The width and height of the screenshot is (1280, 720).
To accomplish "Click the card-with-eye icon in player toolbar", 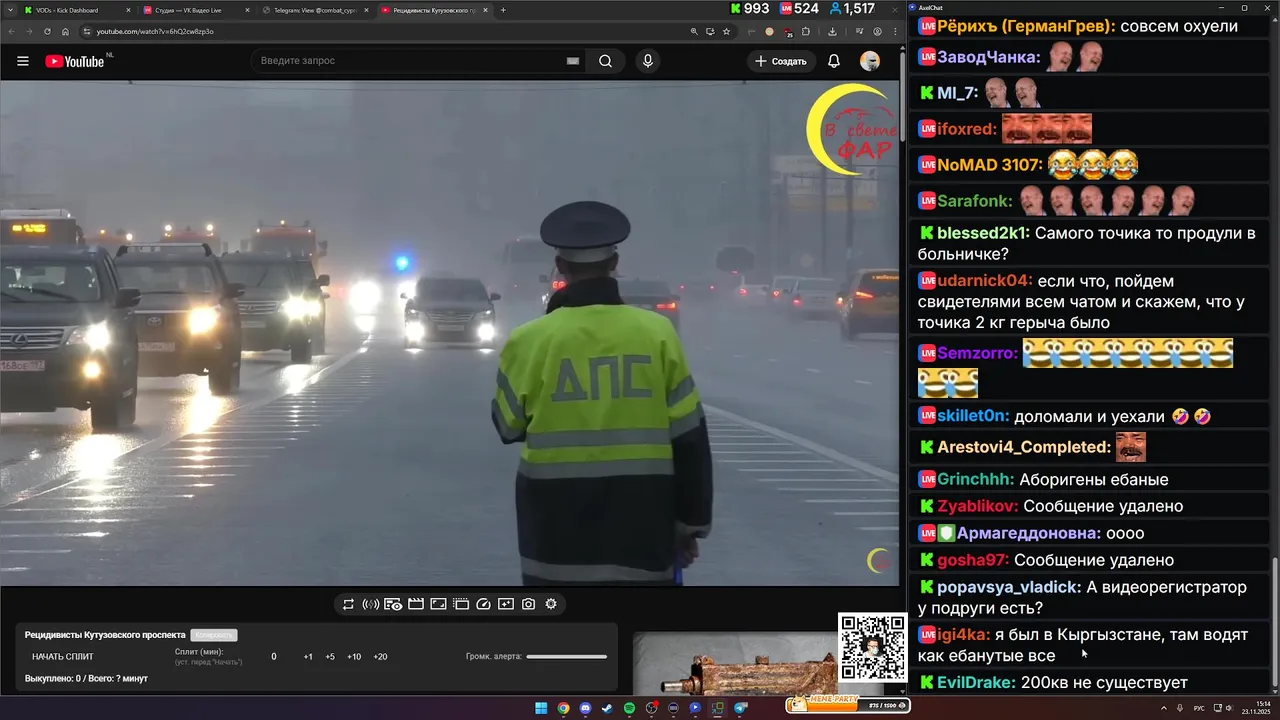I will click(x=393, y=604).
